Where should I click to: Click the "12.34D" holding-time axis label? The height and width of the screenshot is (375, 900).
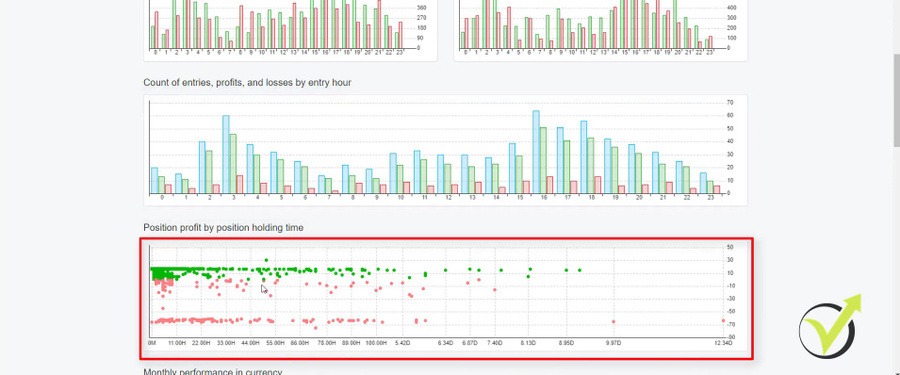click(x=723, y=343)
